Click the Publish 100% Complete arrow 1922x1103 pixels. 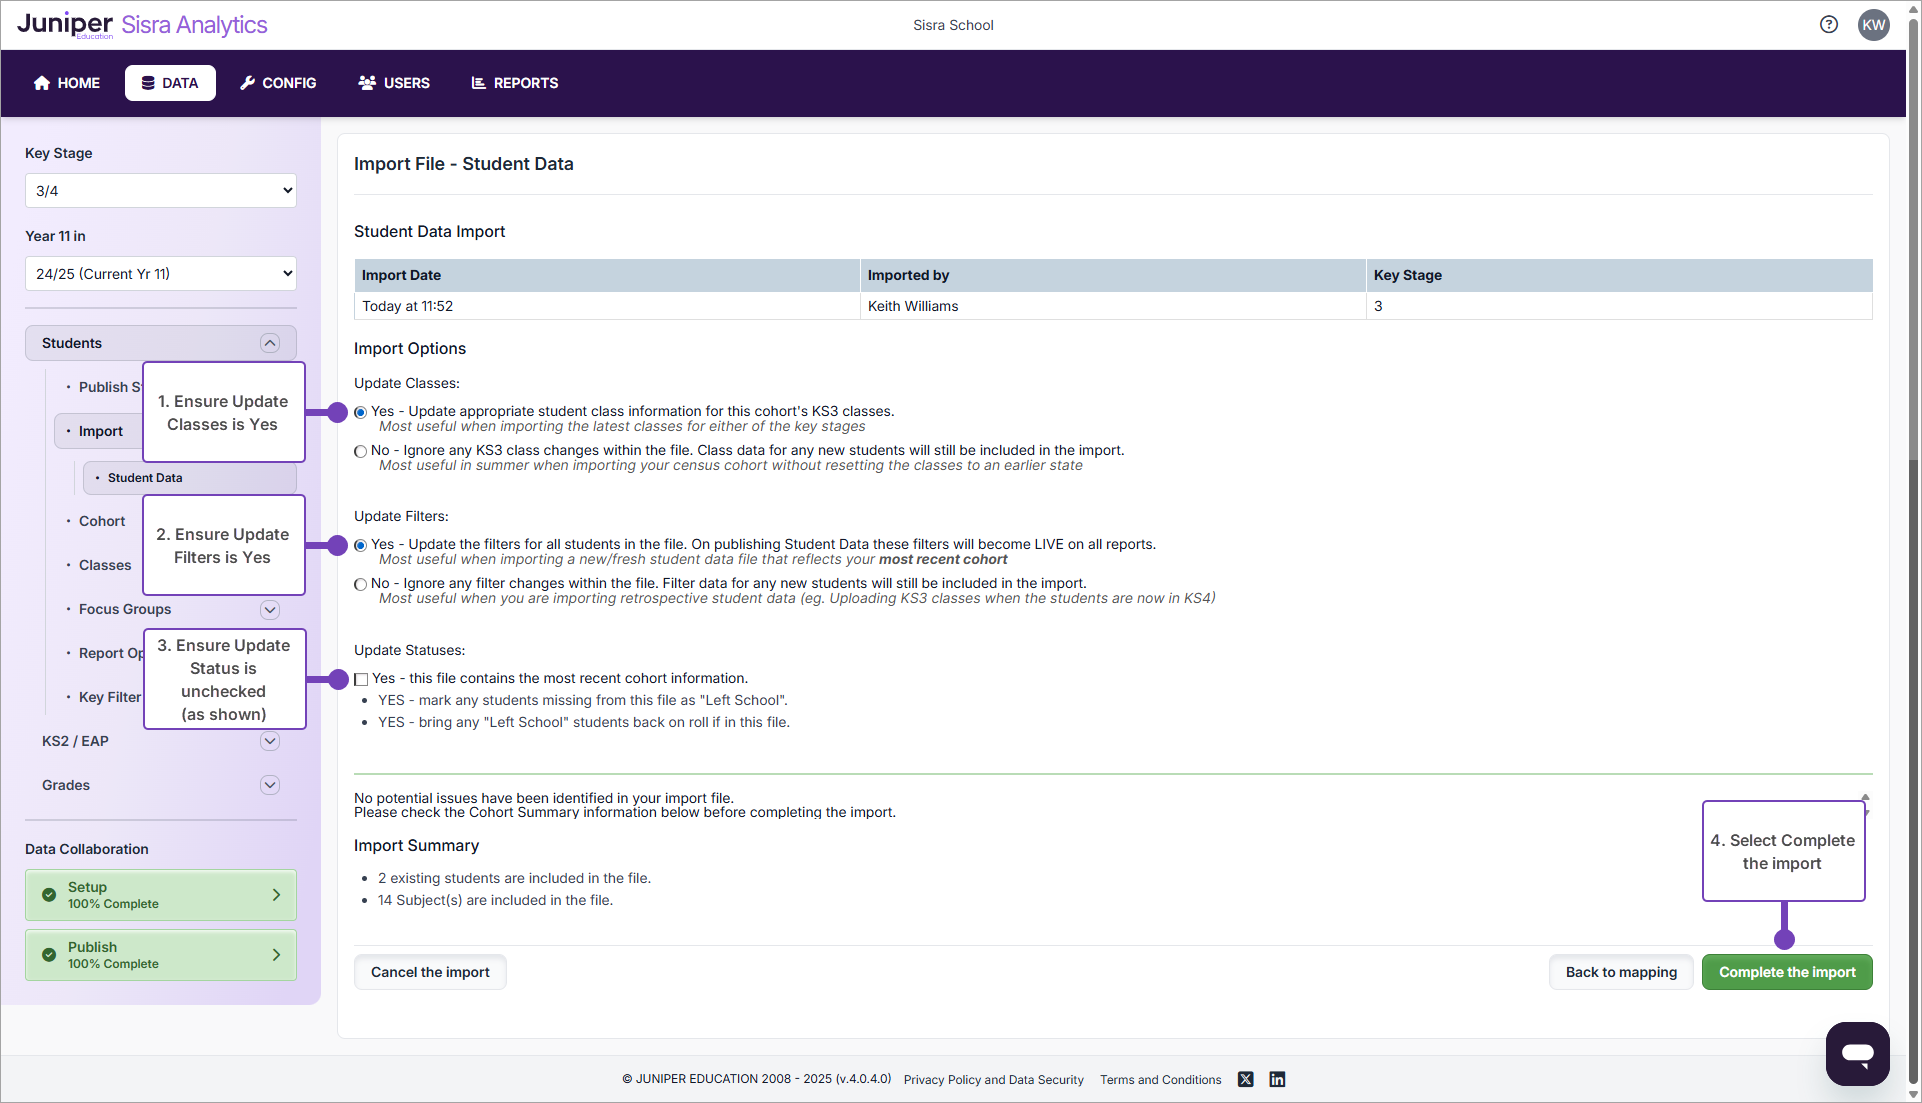(276, 955)
